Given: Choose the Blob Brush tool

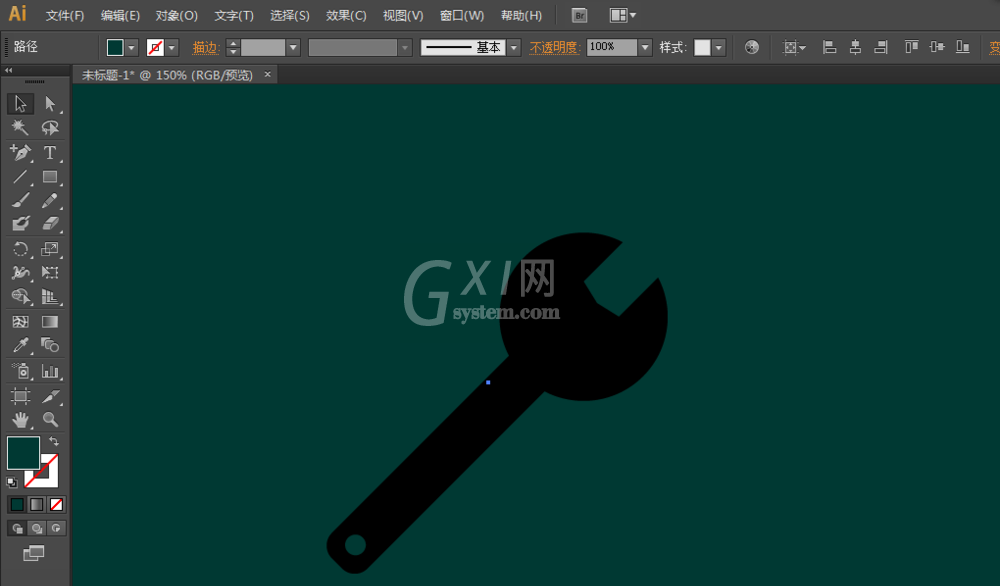Looking at the screenshot, I should (20, 223).
